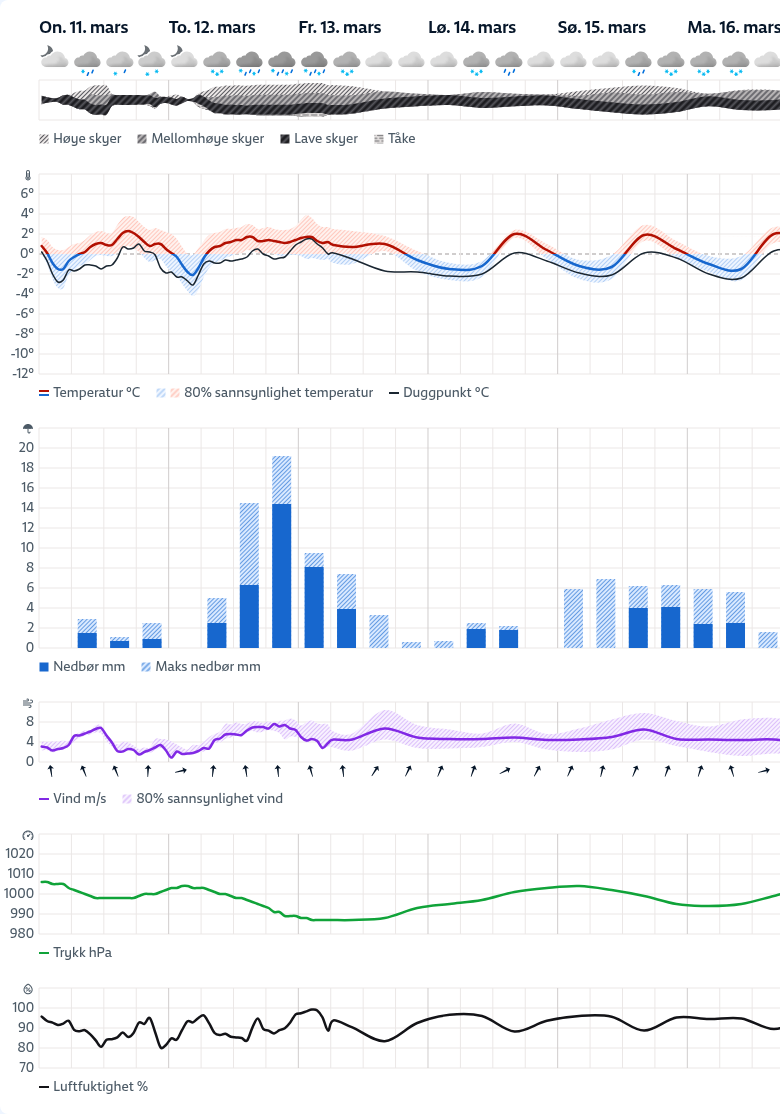Screen dimensions: 780x1114
Task: Click the Lø. 14. mars day header
Action: click(472, 27)
